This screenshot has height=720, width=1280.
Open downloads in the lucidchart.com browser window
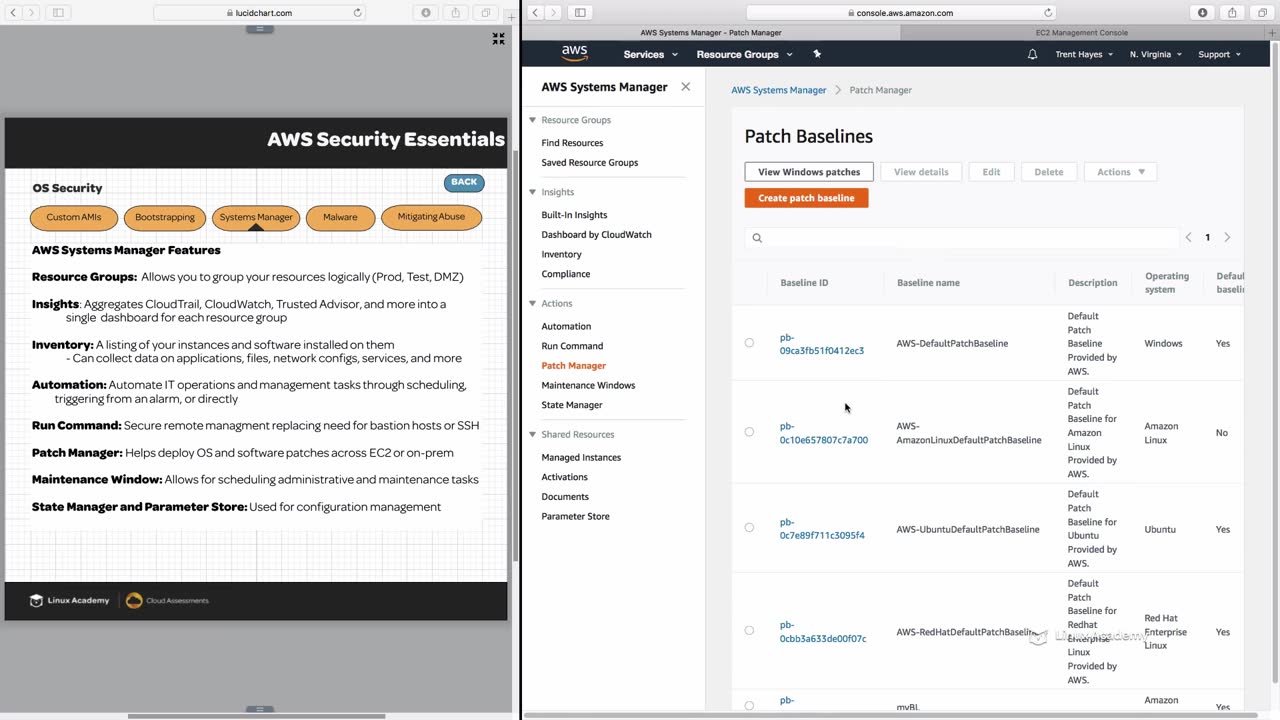coord(426,13)
